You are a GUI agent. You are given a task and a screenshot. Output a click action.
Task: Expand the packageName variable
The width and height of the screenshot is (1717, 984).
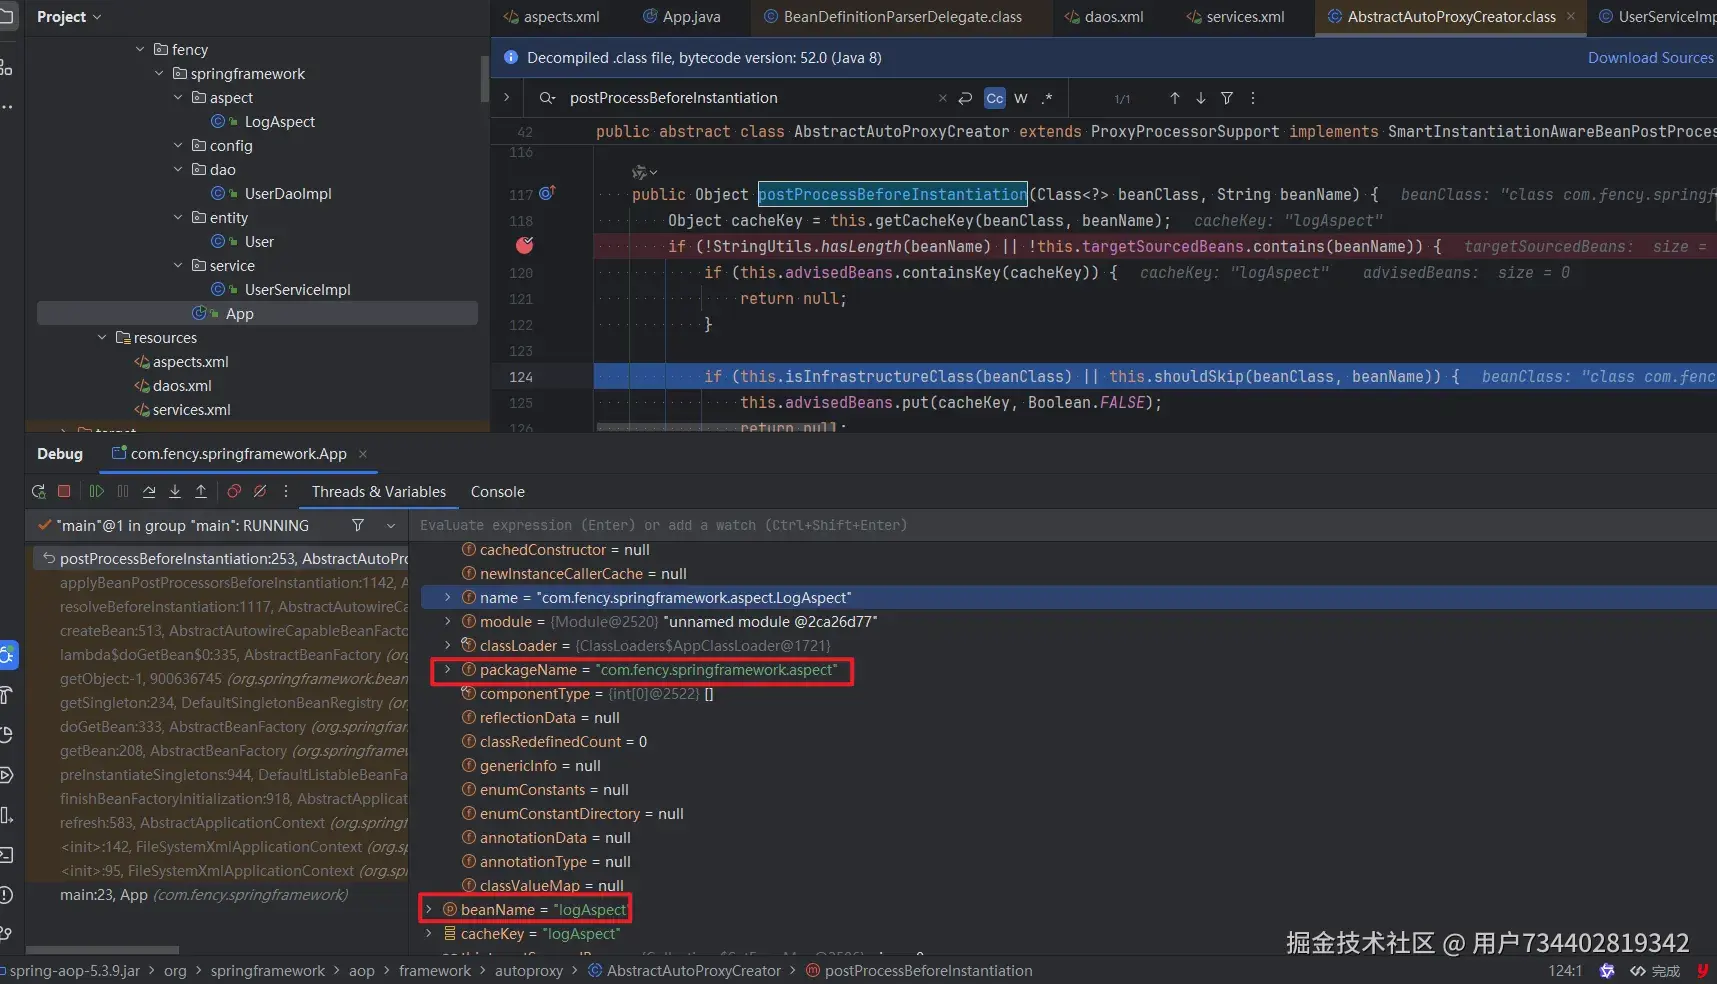[447, 669]
